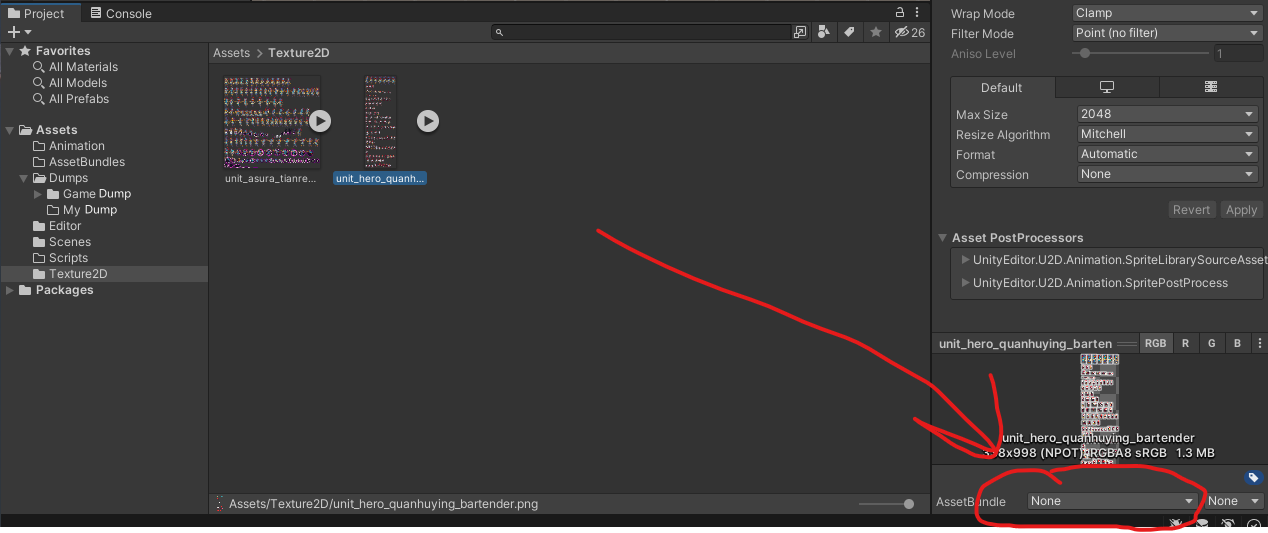Select the unit_hero_quanhuying texture thumbnail
1268x533 pixels.
click(x=380, y=121)
